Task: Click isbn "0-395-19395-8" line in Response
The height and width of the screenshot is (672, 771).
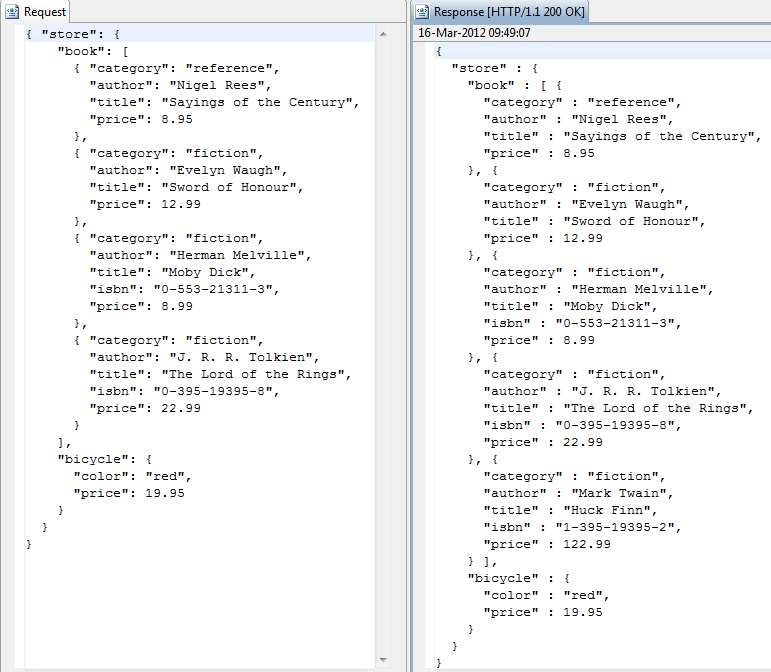Action: (x=583, y=425)
